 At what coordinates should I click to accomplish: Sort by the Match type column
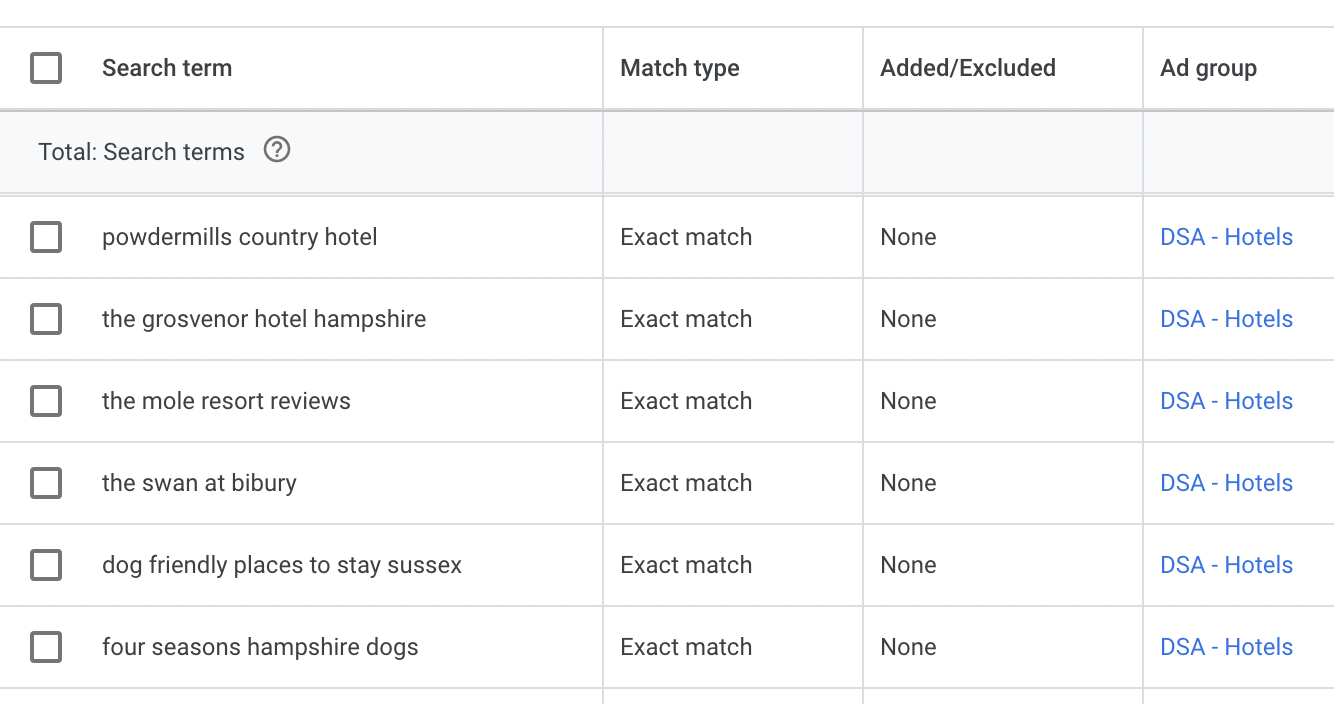[x=680, y=68]
